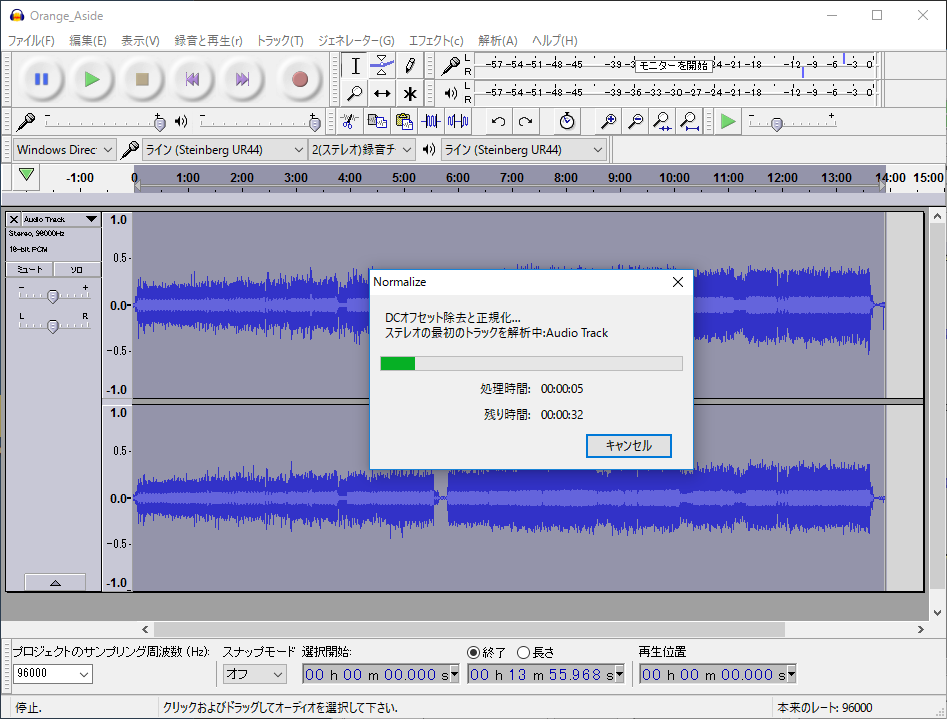
Task: Click the Pause transport button
Action: tap(41, 79)
